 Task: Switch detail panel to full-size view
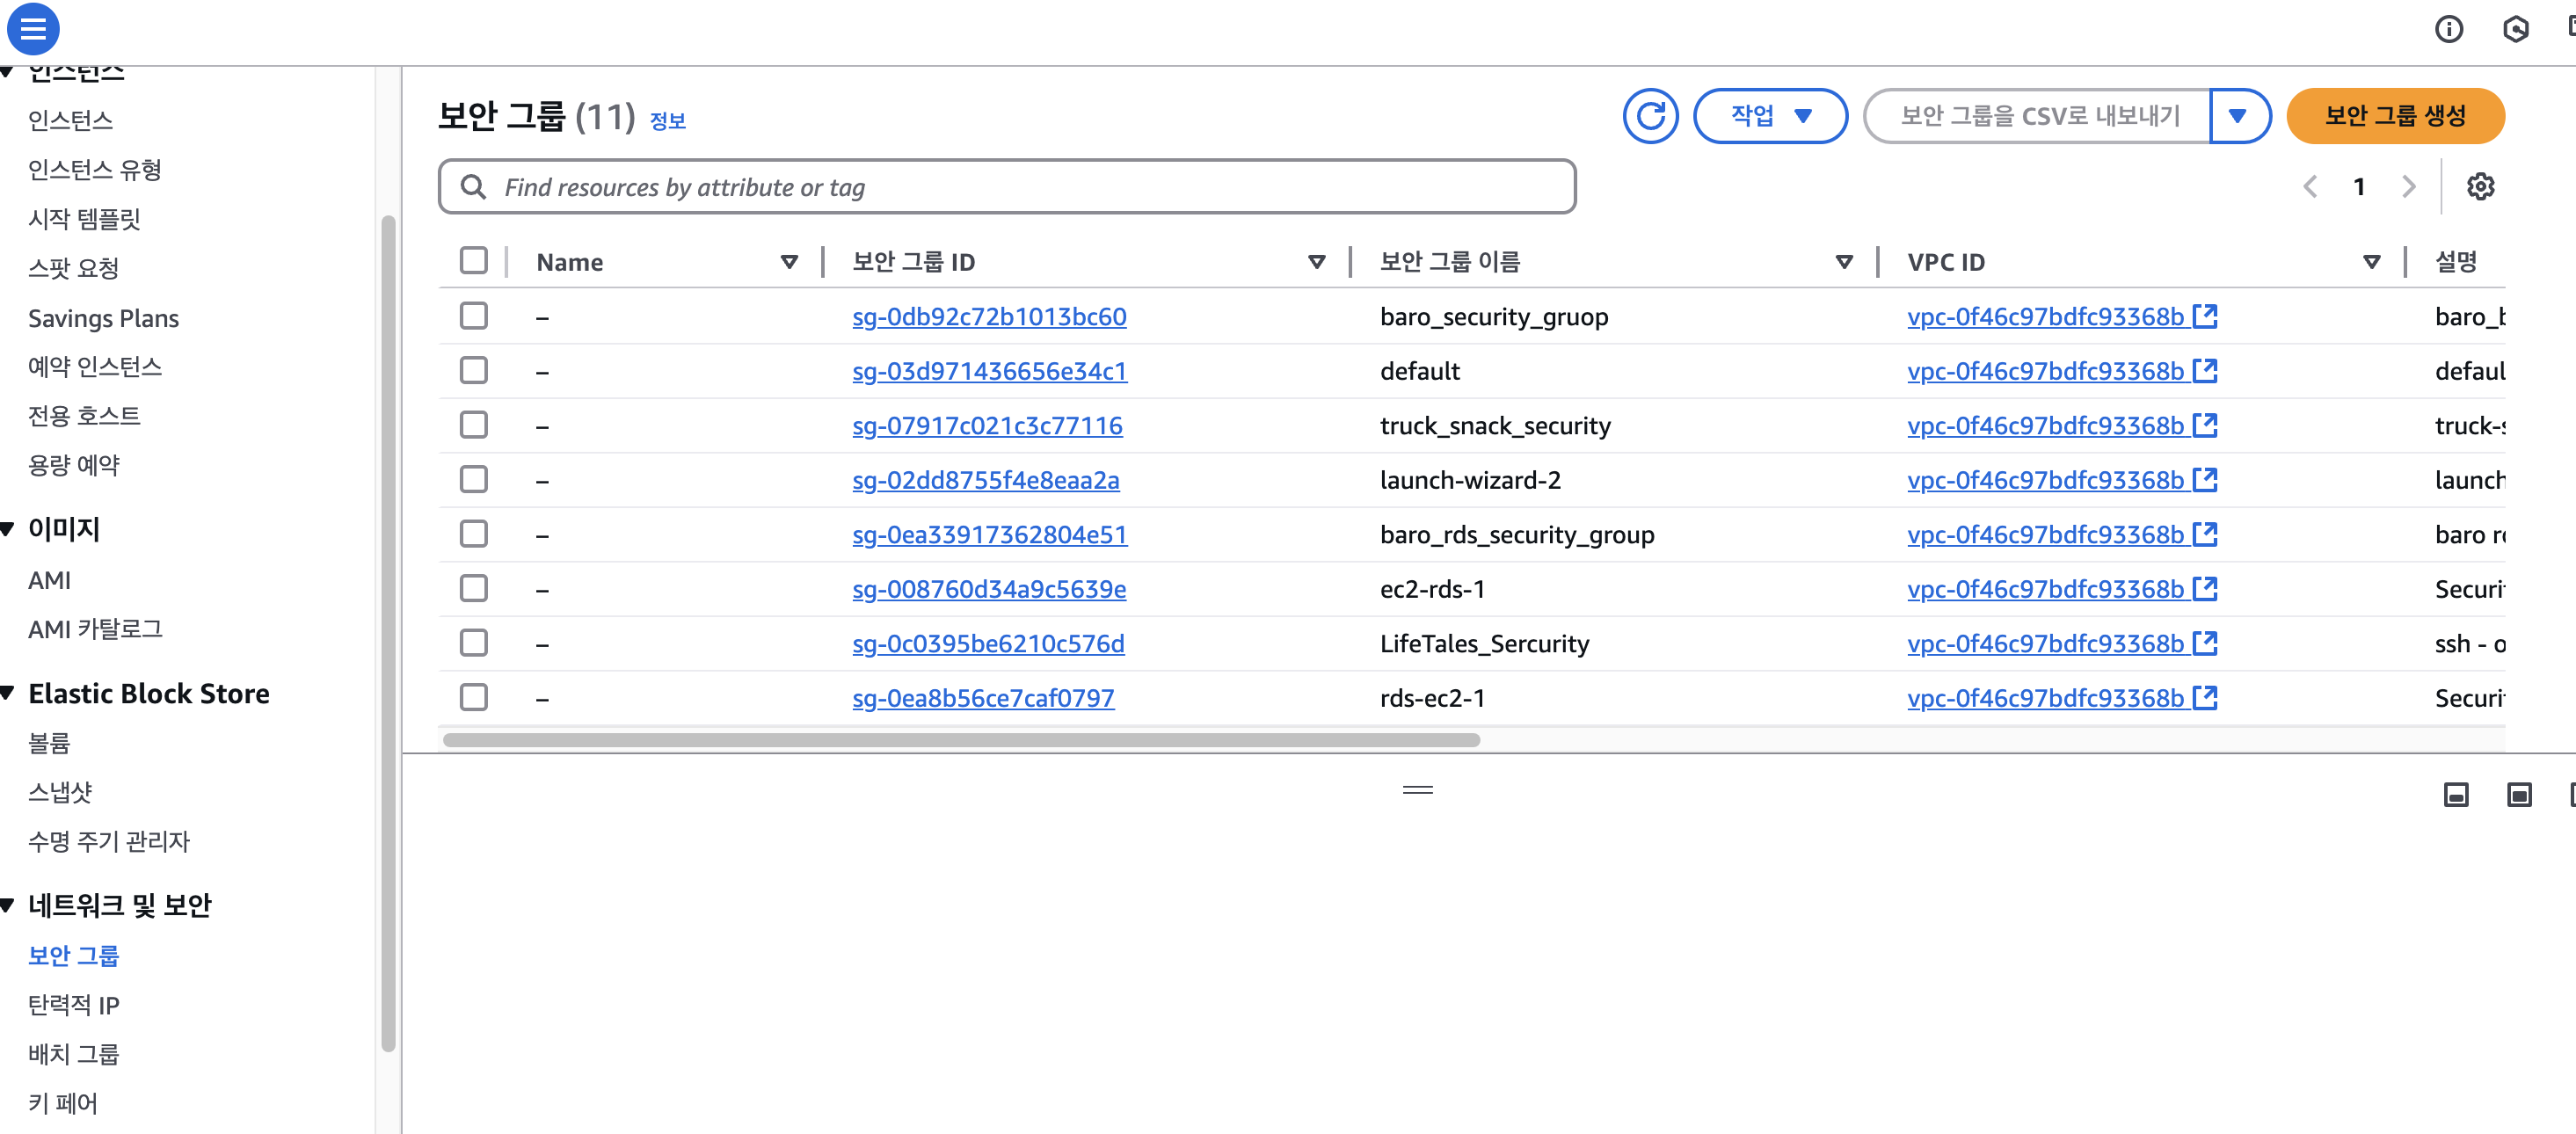[2519, 795]
